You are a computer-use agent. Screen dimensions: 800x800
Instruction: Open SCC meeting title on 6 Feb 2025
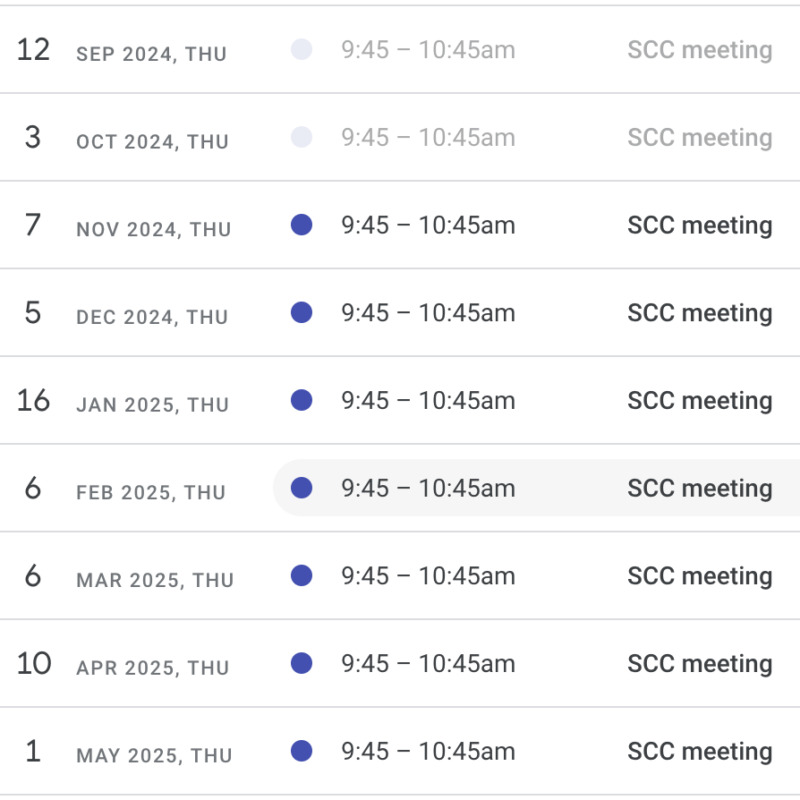pos(699,489)
